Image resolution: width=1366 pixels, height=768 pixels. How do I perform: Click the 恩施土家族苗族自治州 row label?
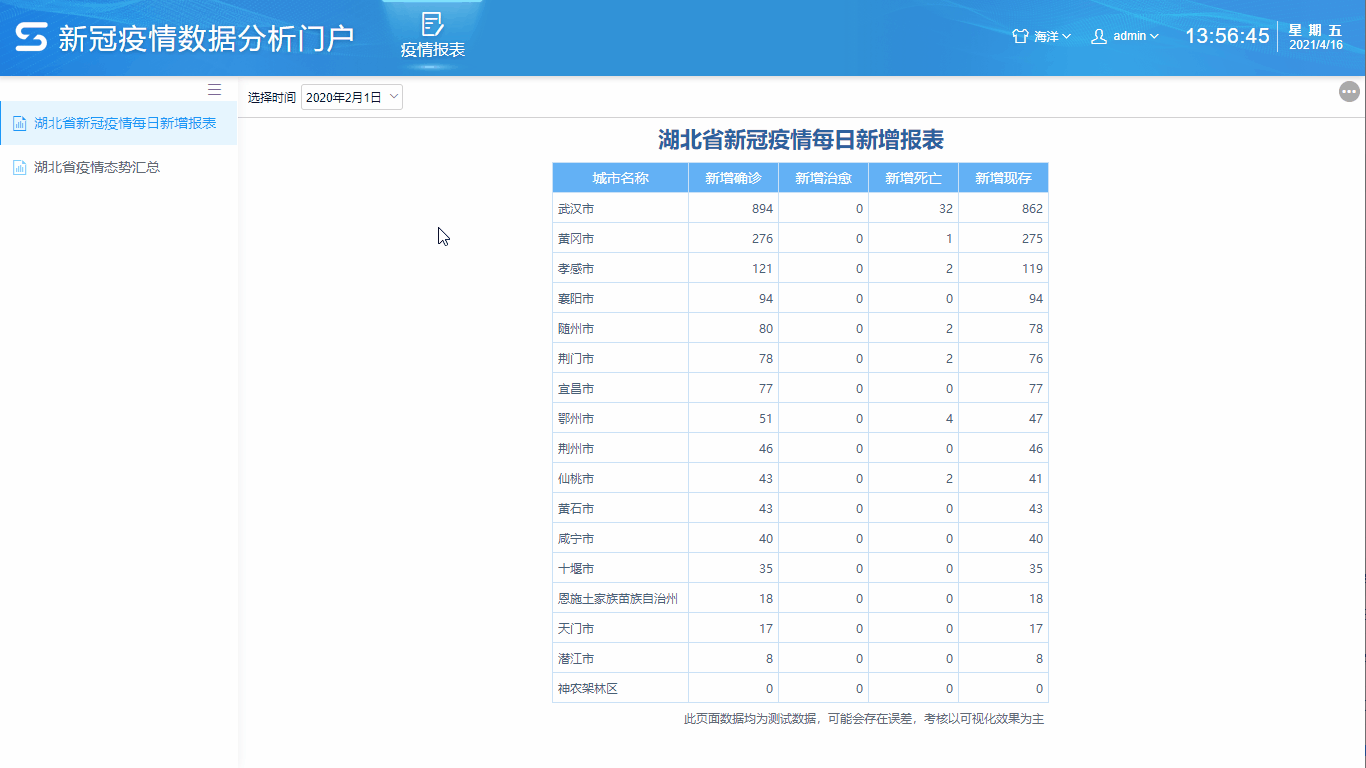click(618, 598)
